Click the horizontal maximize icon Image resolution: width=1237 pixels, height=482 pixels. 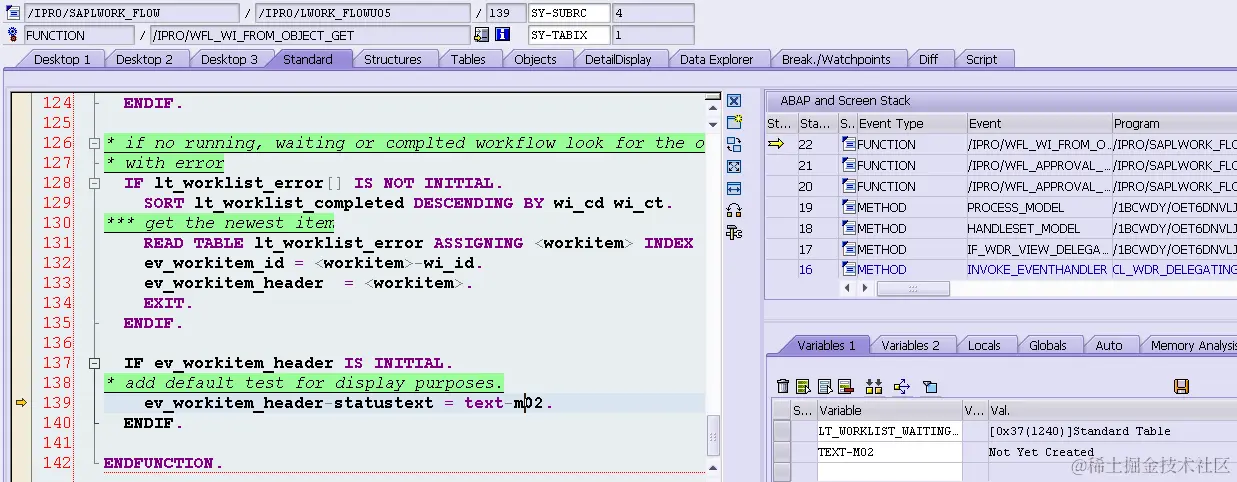(x=734, y=188)
